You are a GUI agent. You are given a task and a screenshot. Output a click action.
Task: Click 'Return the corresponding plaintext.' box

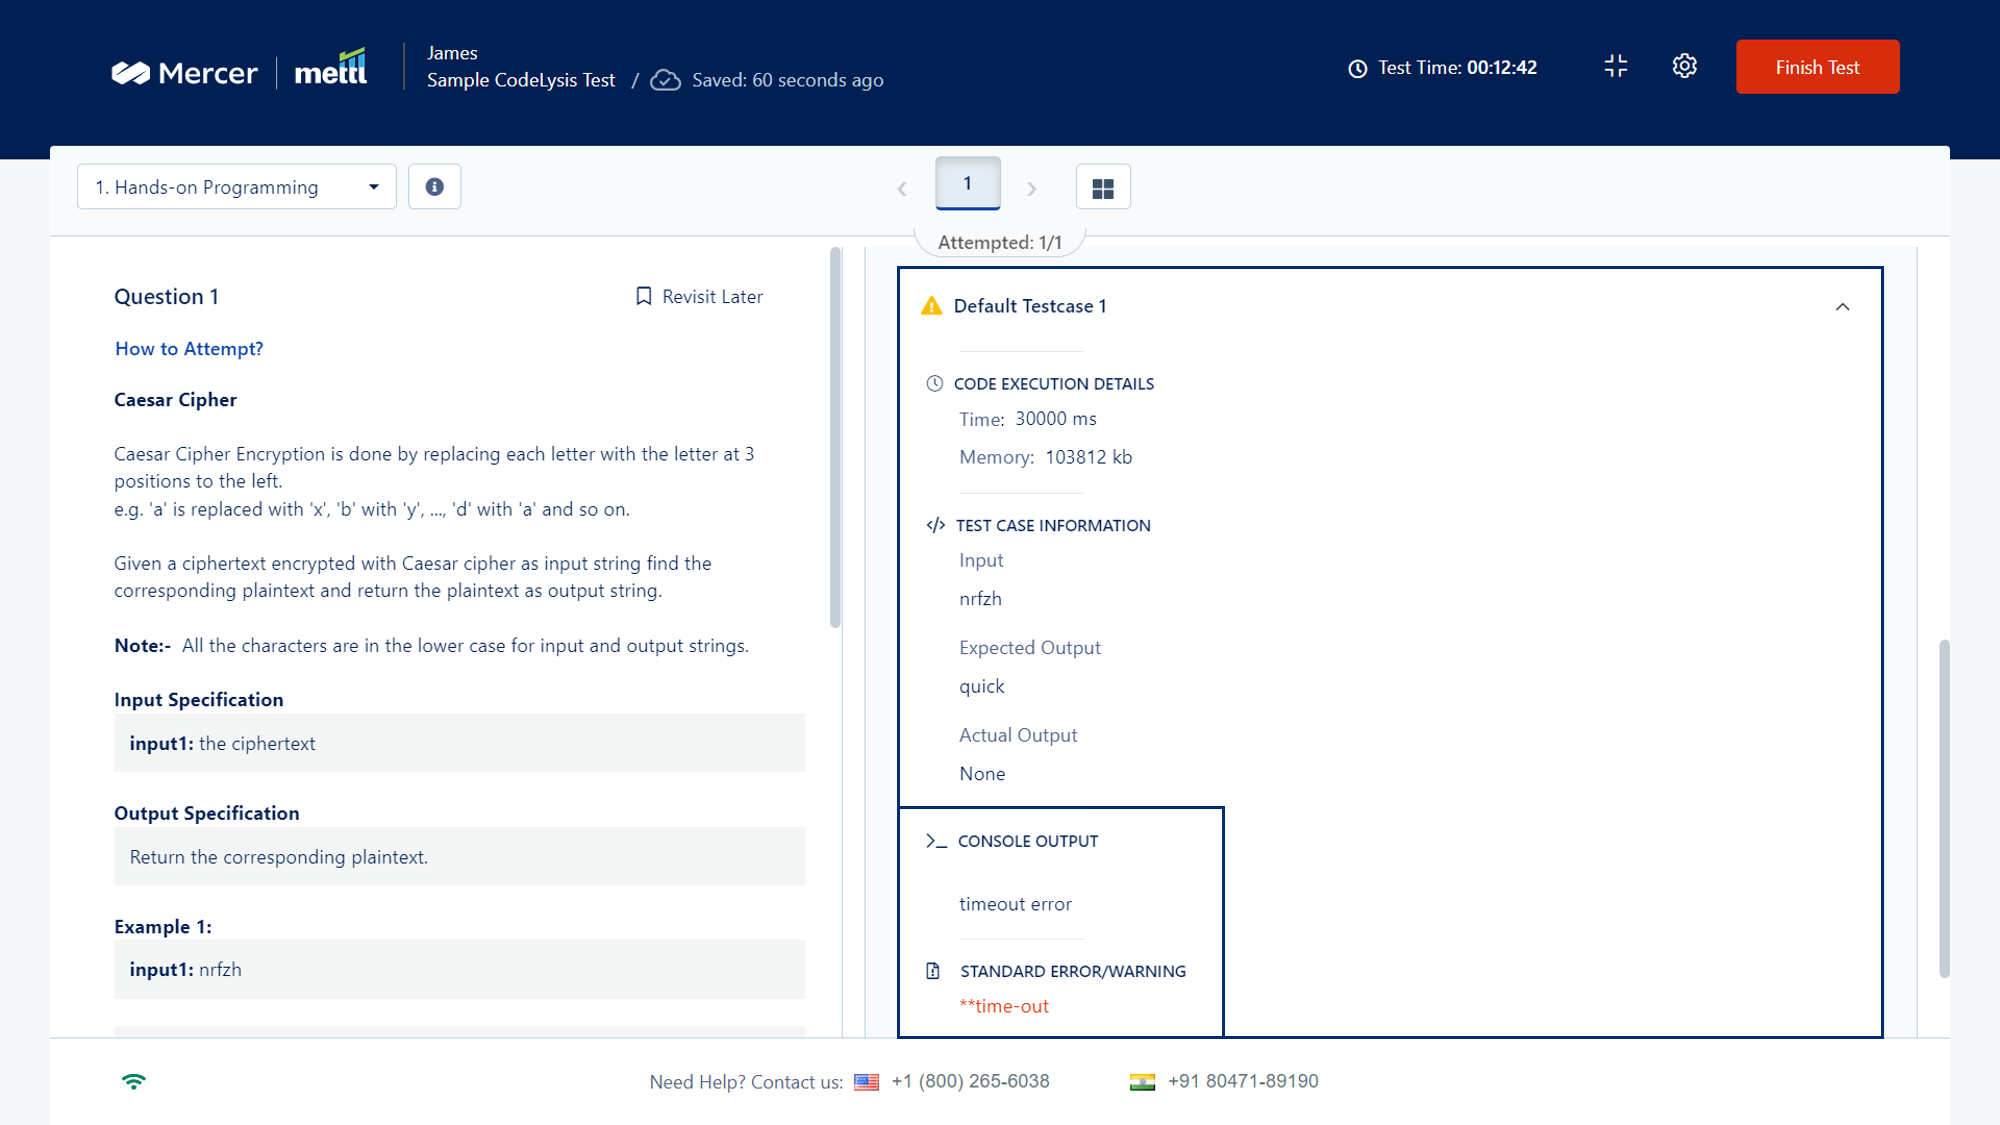point(459,857)
